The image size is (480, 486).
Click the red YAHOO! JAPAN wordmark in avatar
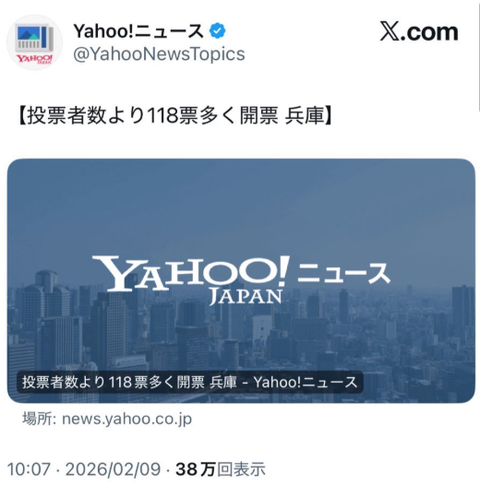[x=34, y=59]
